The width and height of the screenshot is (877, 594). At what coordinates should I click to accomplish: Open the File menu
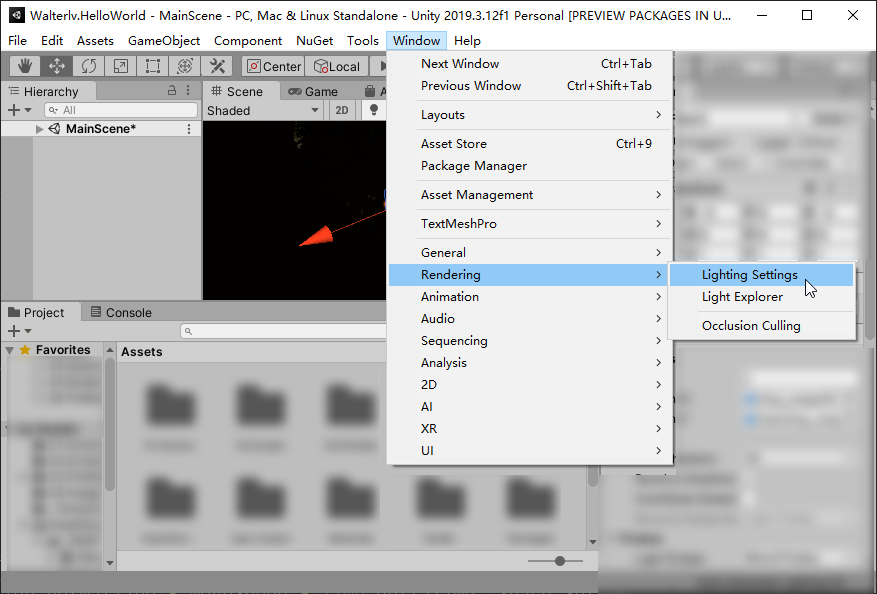(x=17, y=41)
